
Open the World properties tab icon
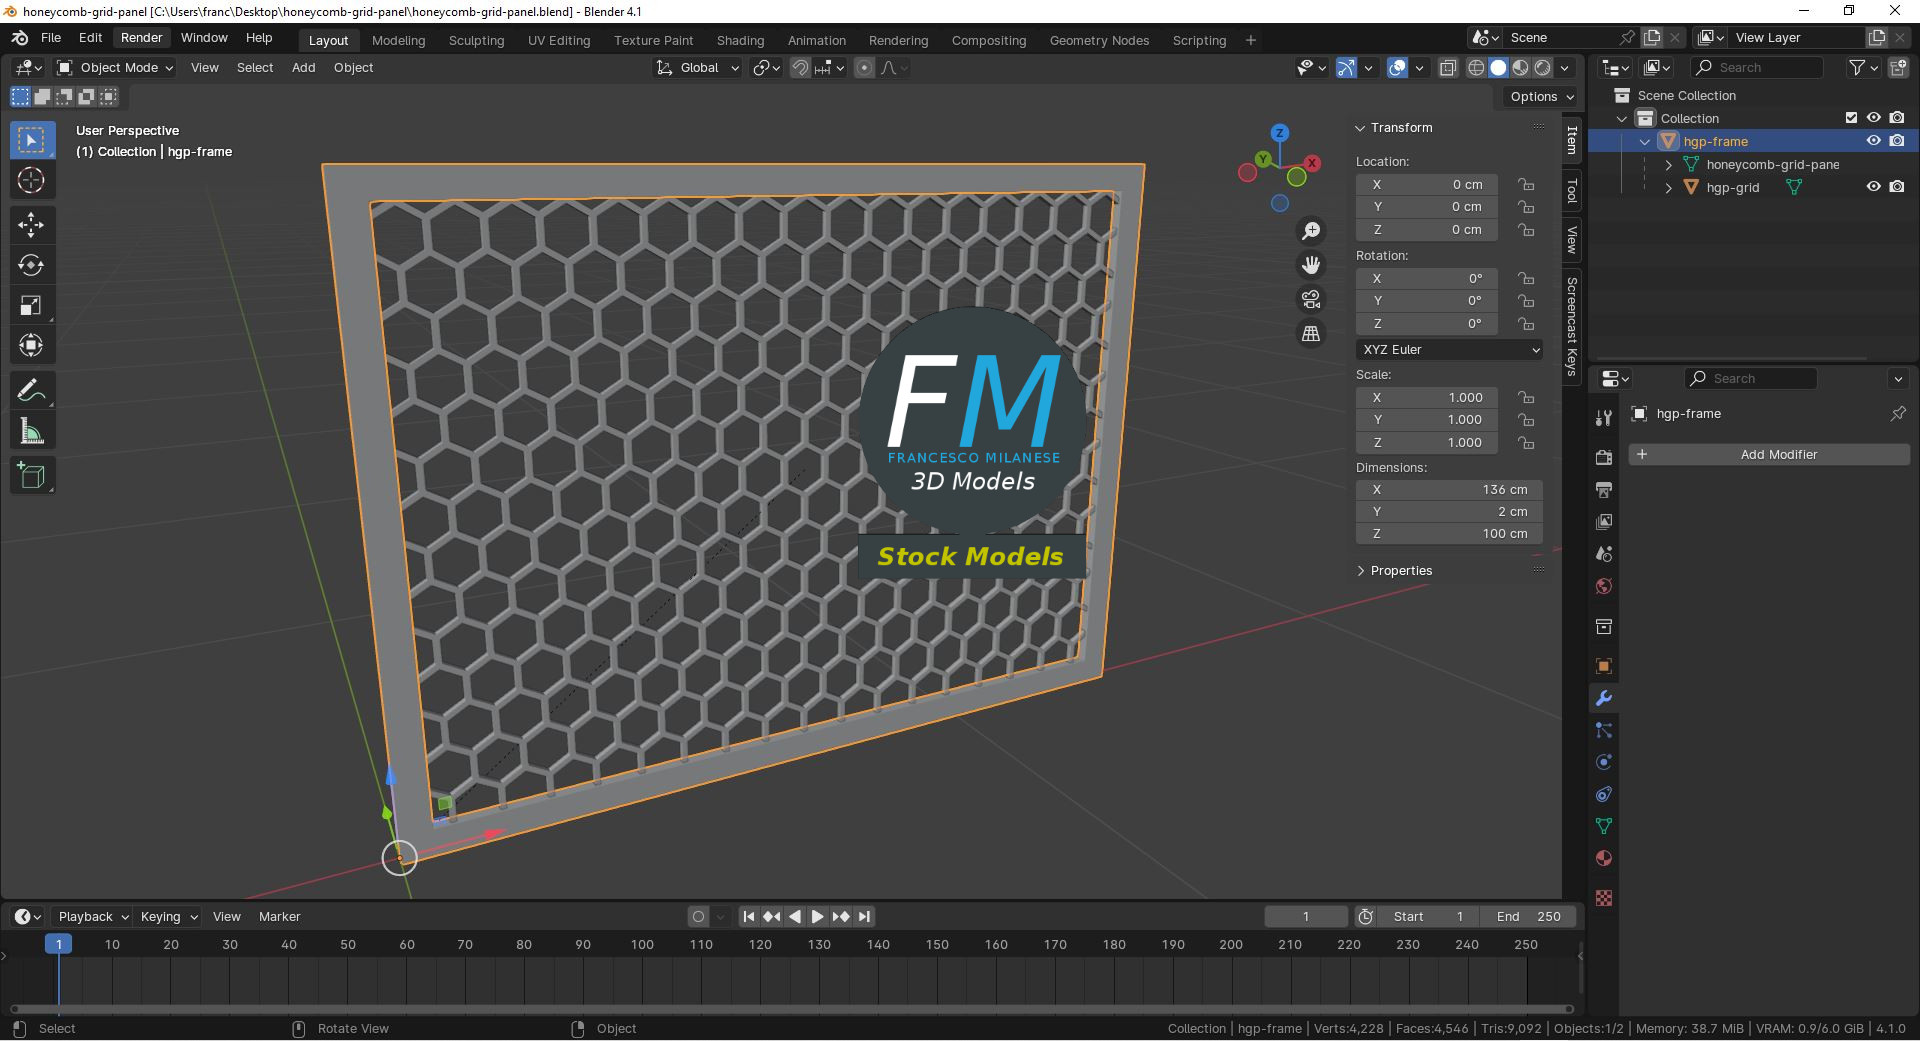[1604, 586]
